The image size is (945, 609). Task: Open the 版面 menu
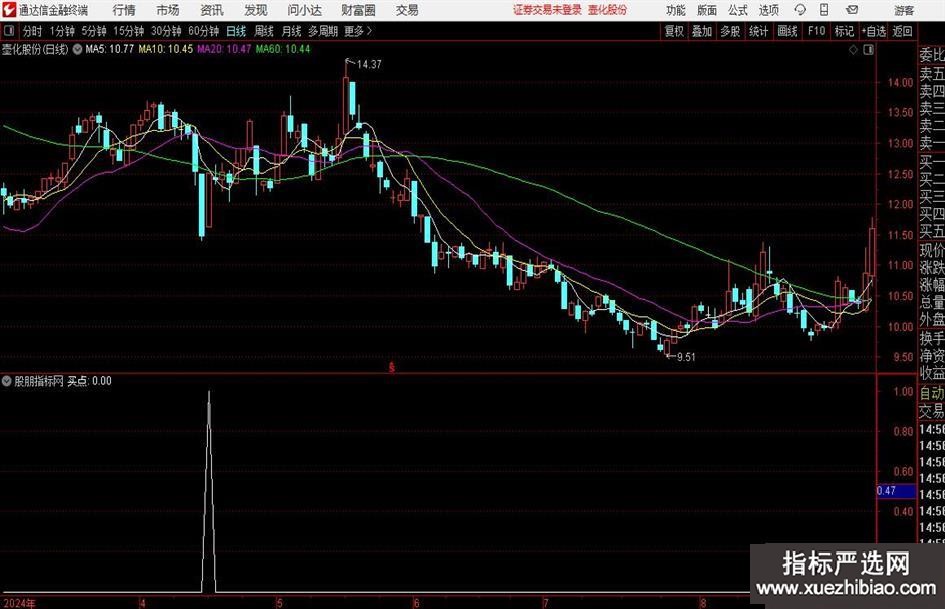706,10
